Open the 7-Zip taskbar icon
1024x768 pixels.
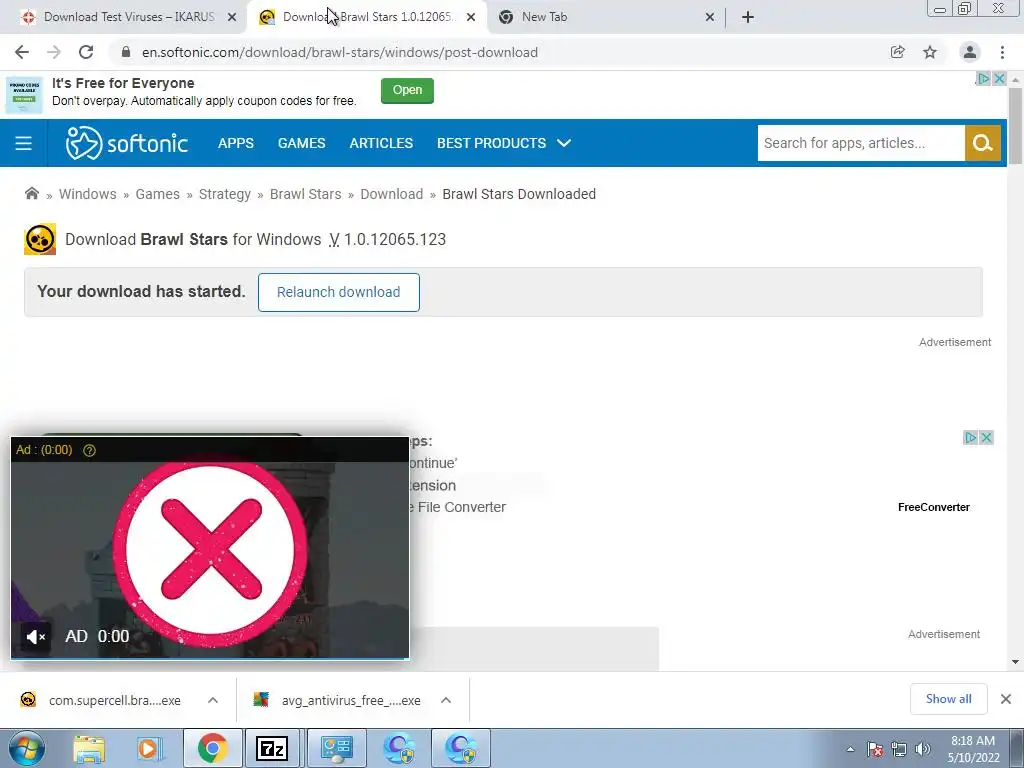click(272, 748)
